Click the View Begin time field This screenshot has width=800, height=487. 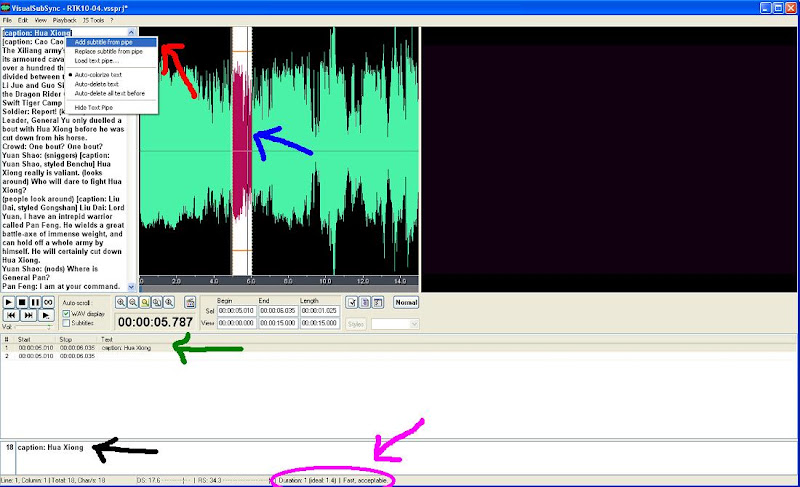click(236, 323)
